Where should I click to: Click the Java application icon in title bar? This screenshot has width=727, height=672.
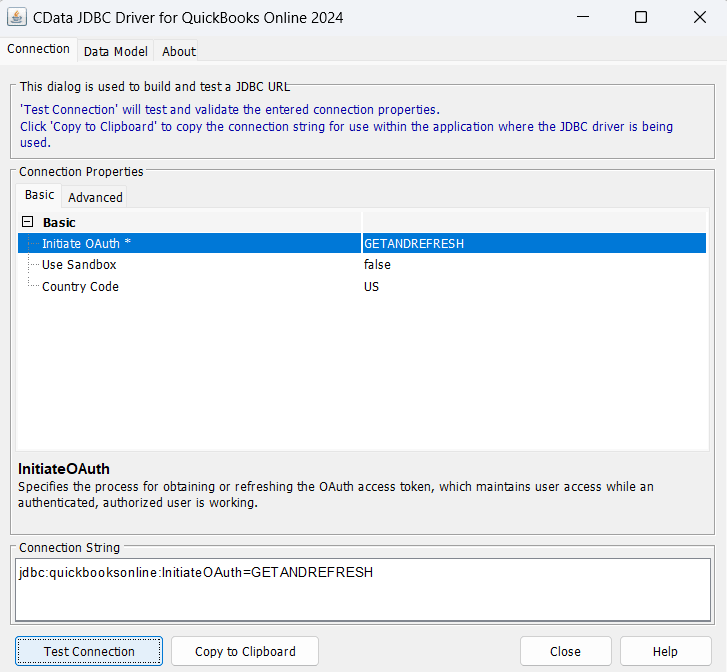pos(17,17)
